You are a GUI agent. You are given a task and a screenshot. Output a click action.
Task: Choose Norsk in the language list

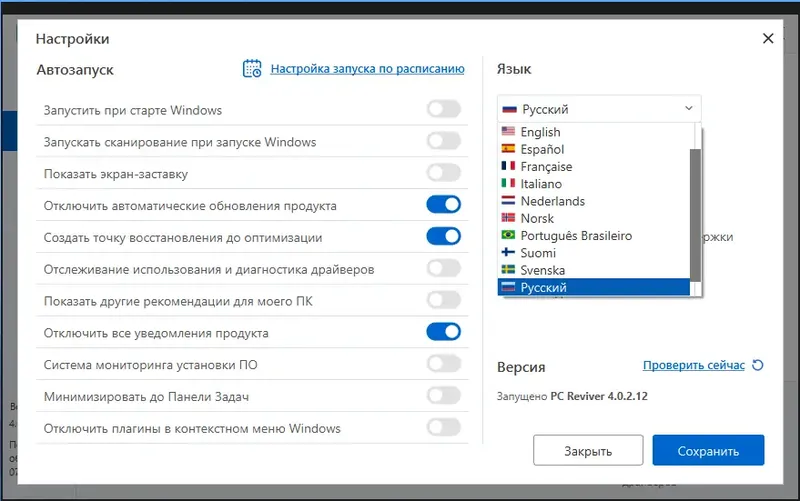pyautogui.click(x=594, y=218)
